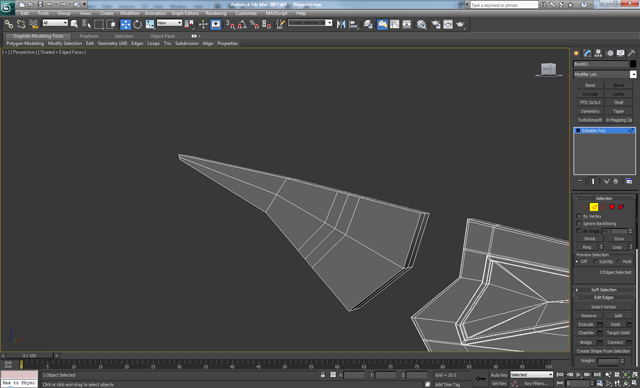Select the Edge sub-object level icon

pyautogui.click(x=594, y=207)
